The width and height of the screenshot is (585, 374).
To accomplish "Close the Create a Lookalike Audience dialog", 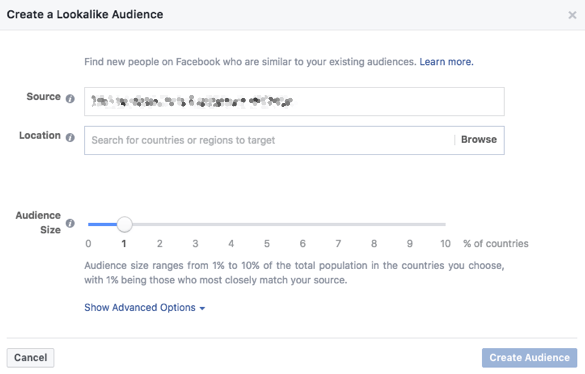I will (572, 15).
